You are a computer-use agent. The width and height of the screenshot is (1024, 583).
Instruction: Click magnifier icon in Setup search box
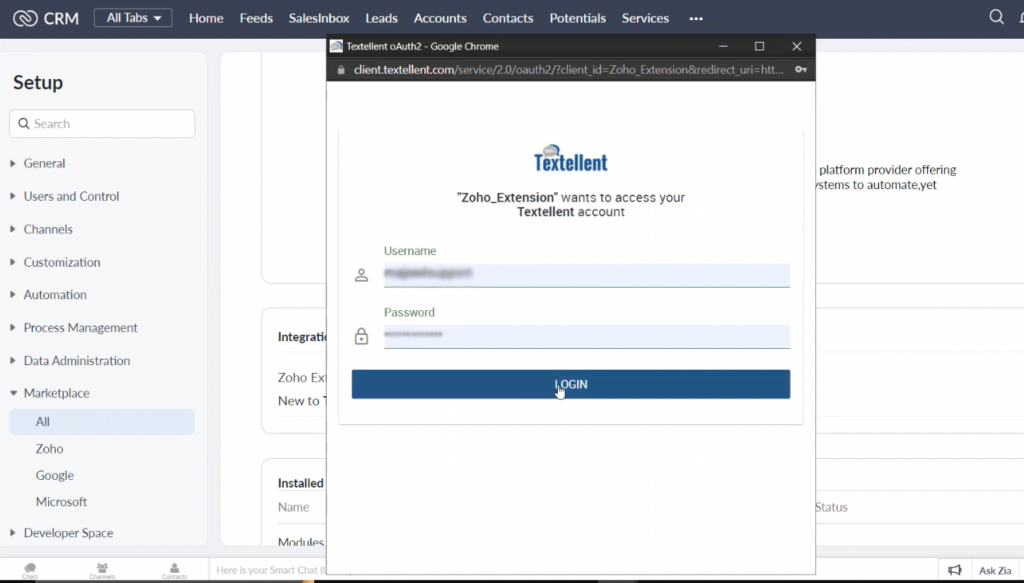24,123
